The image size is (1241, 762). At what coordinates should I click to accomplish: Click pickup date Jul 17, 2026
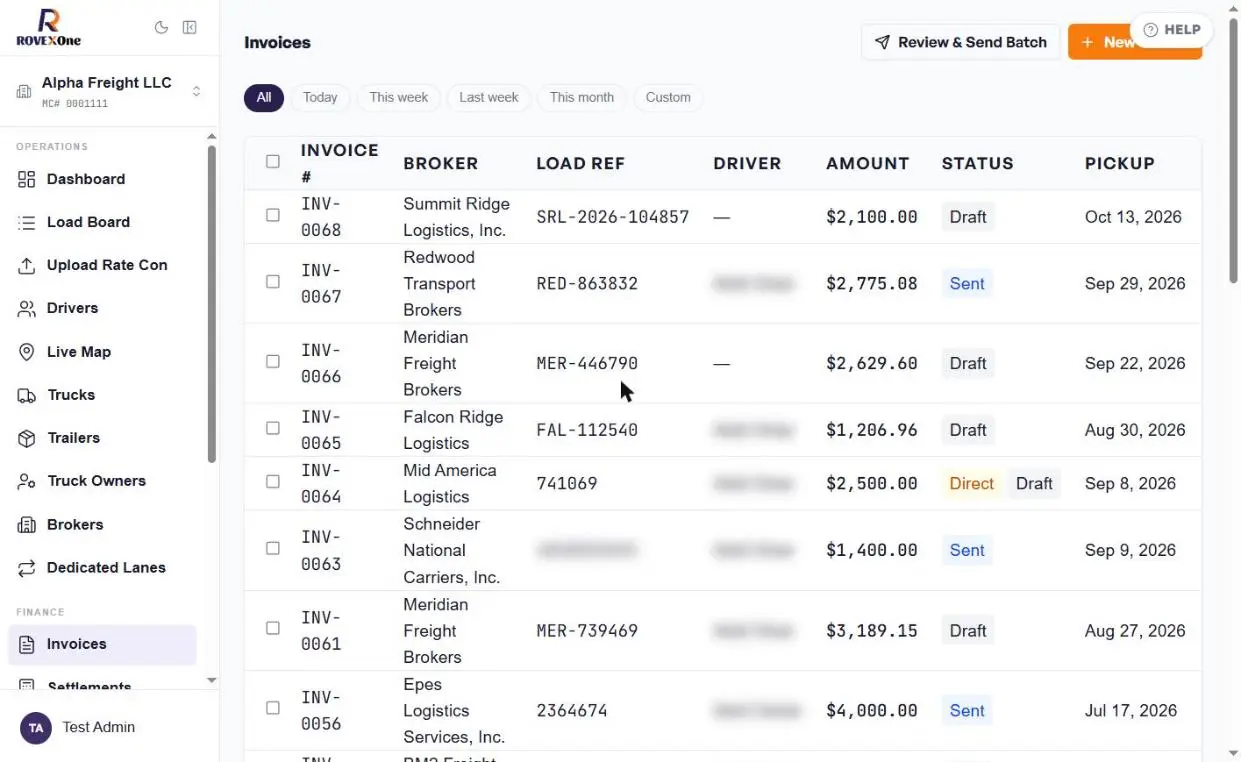click(1131, 711)
